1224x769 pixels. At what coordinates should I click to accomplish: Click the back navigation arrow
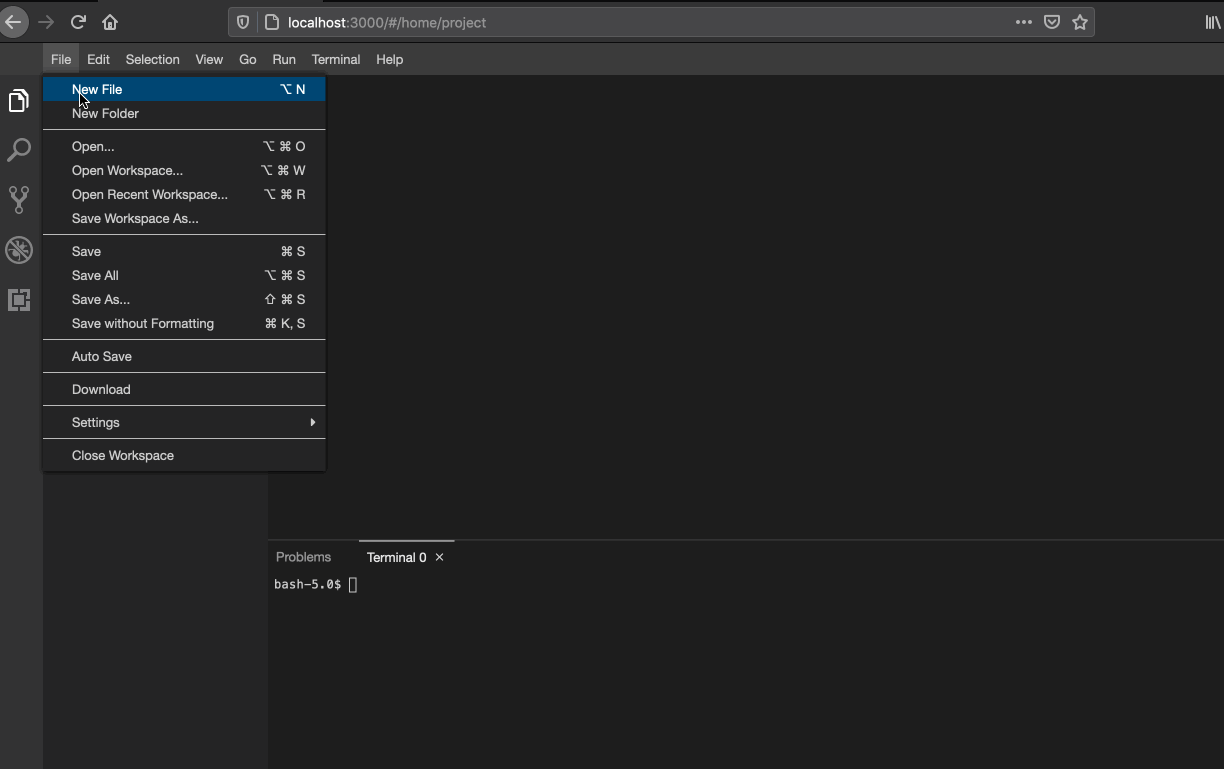point(14,22)
